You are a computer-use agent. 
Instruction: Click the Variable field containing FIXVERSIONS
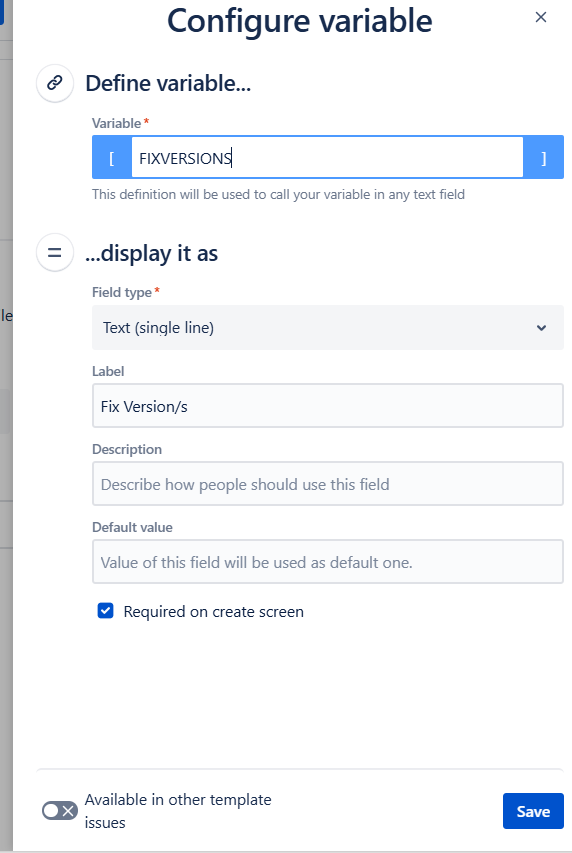(327, 158)
